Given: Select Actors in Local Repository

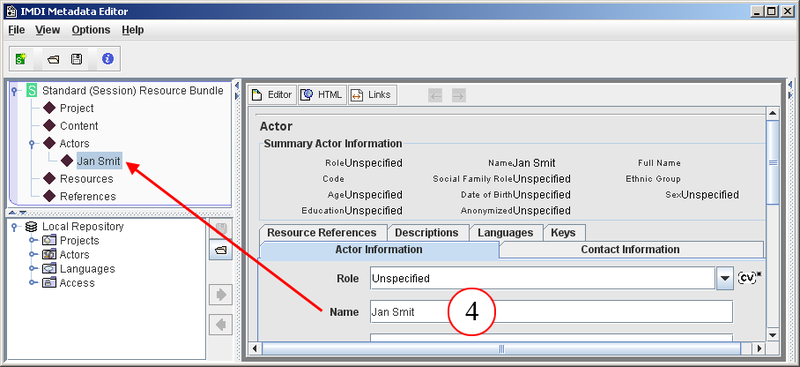Looking at the screenshot, I should click(74, 255).
